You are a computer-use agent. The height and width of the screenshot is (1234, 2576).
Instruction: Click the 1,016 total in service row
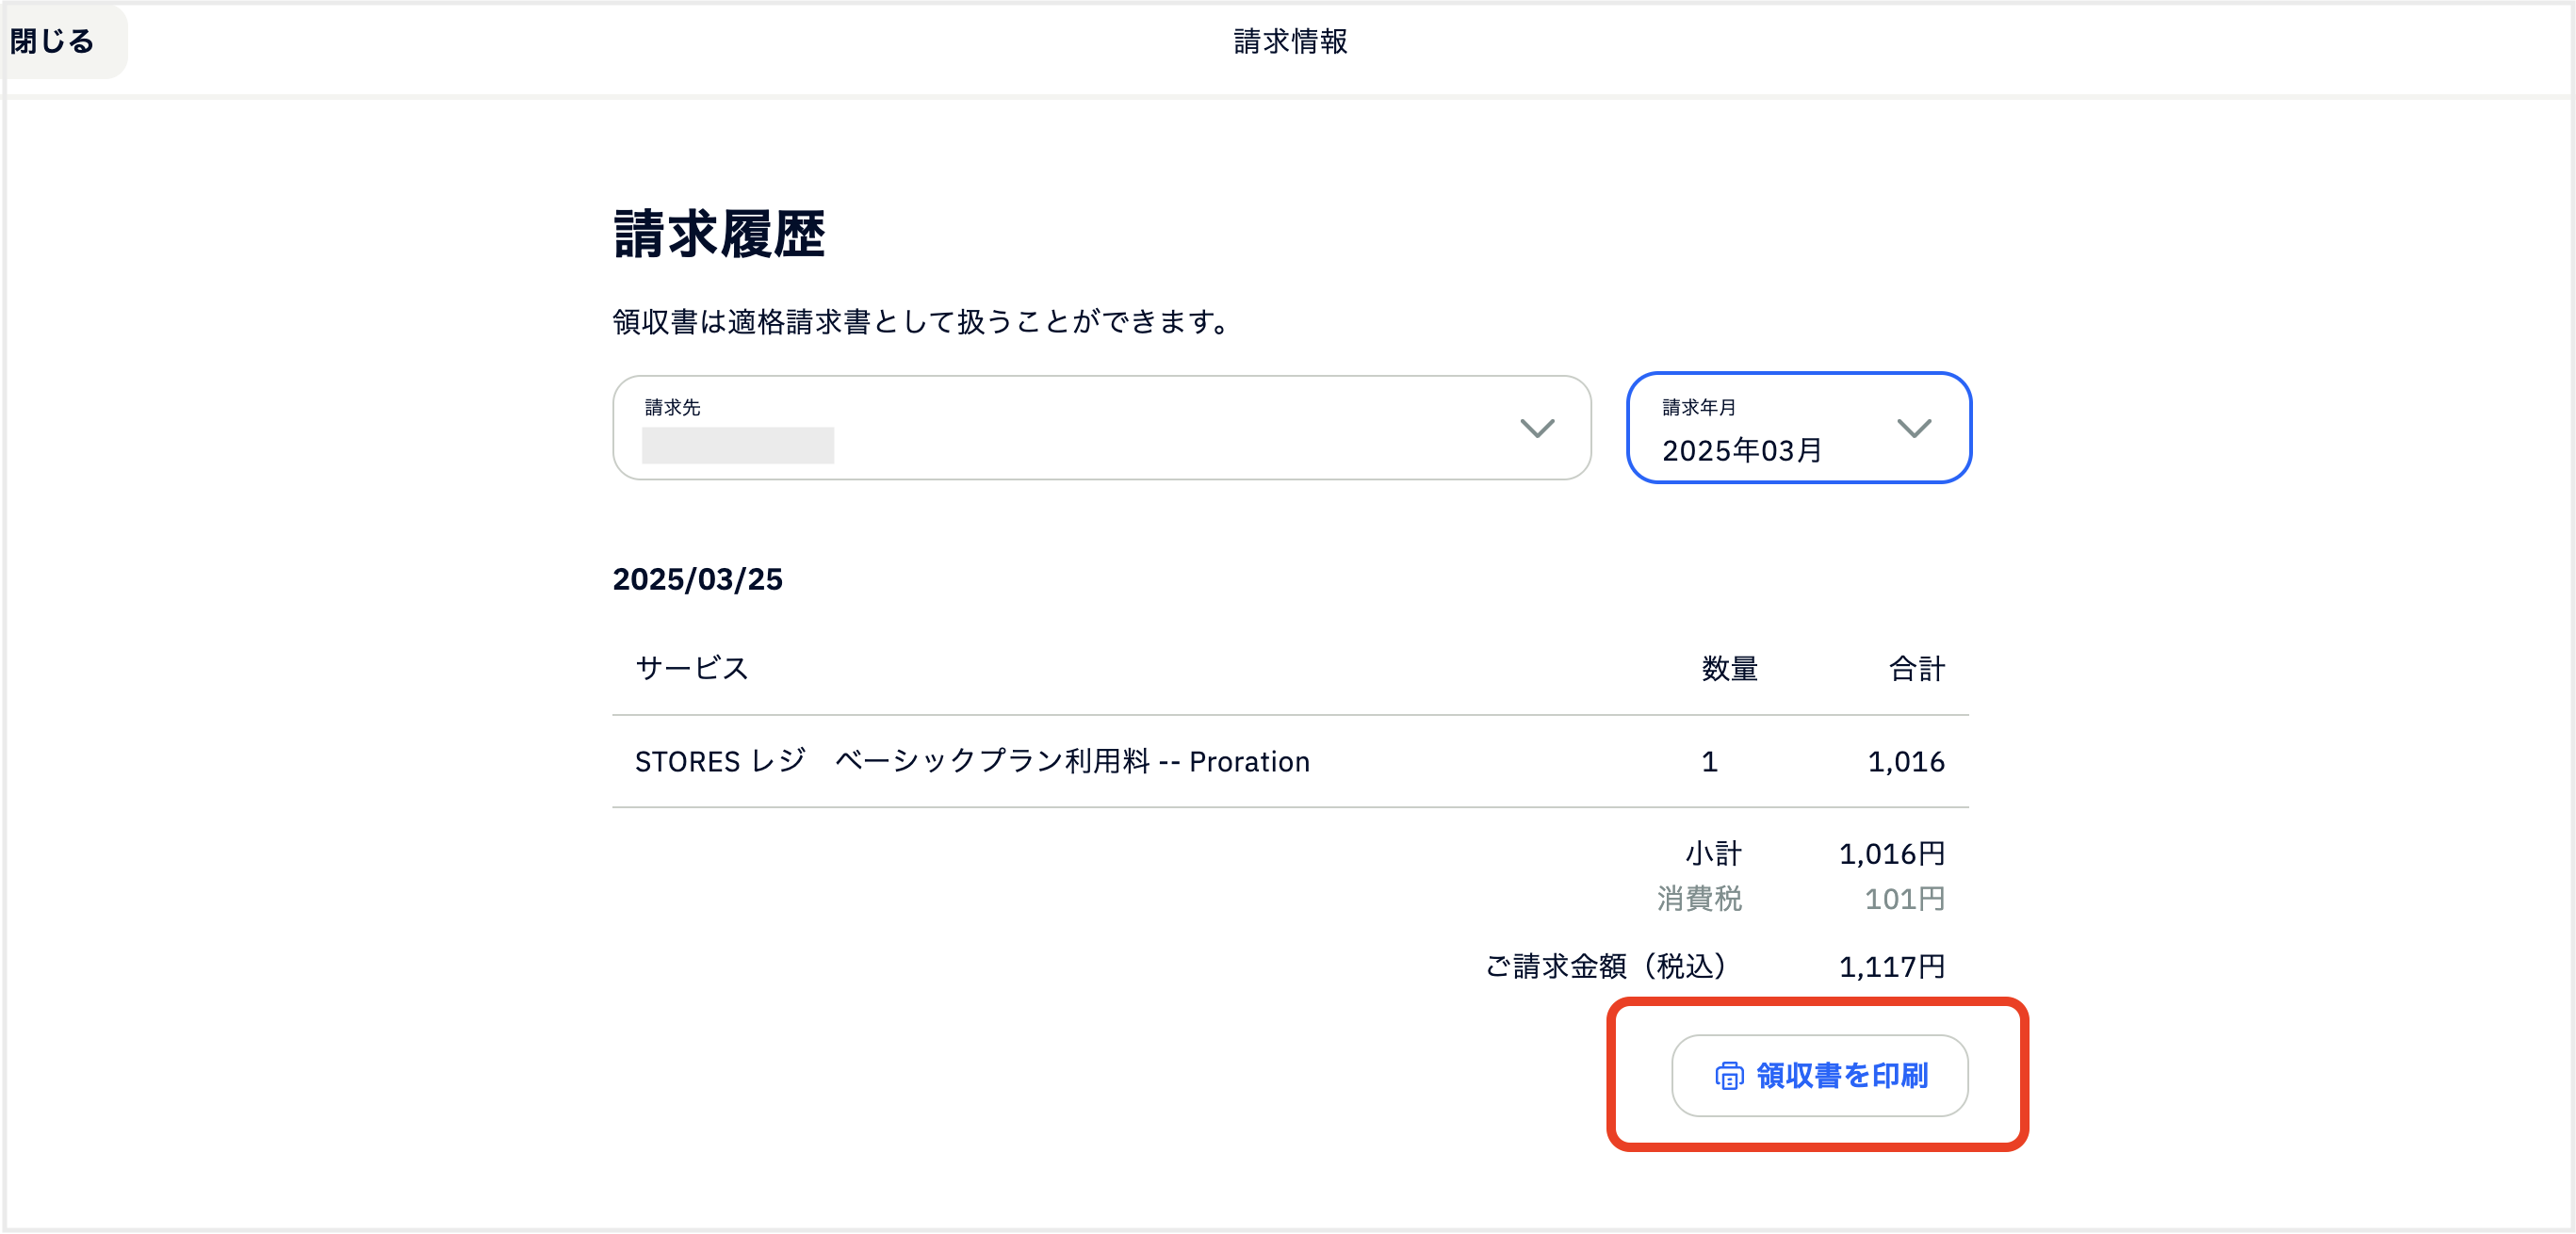(1906, 762)
